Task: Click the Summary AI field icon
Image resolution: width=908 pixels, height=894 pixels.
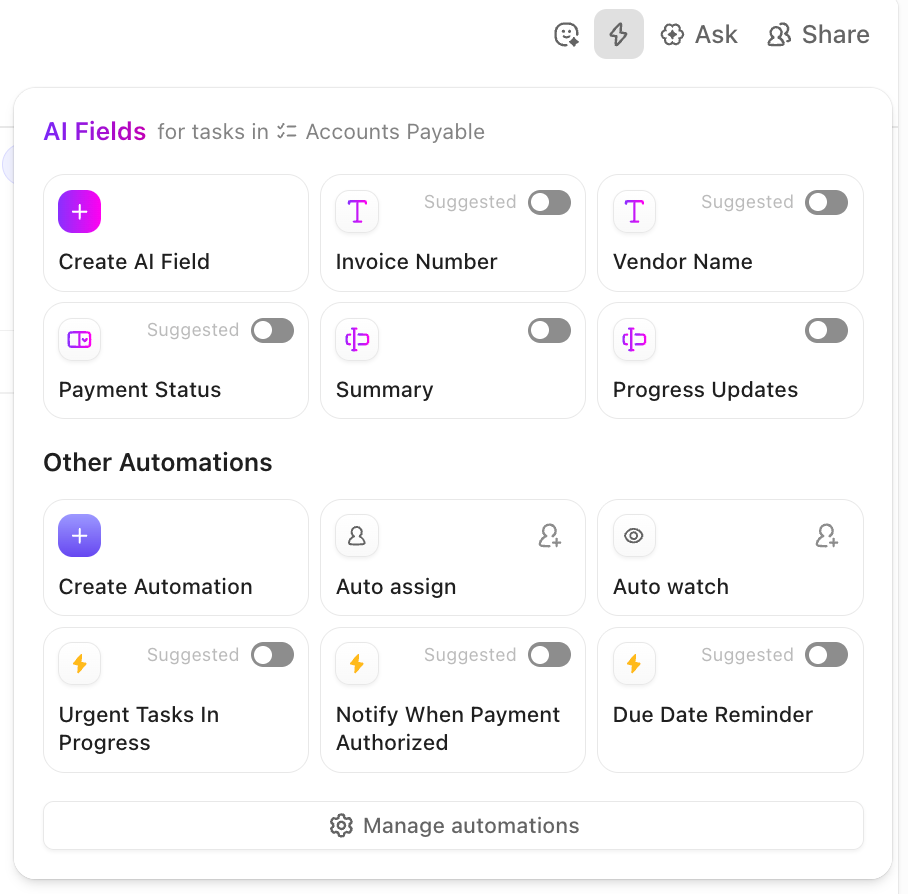Action: click(357, 340)
